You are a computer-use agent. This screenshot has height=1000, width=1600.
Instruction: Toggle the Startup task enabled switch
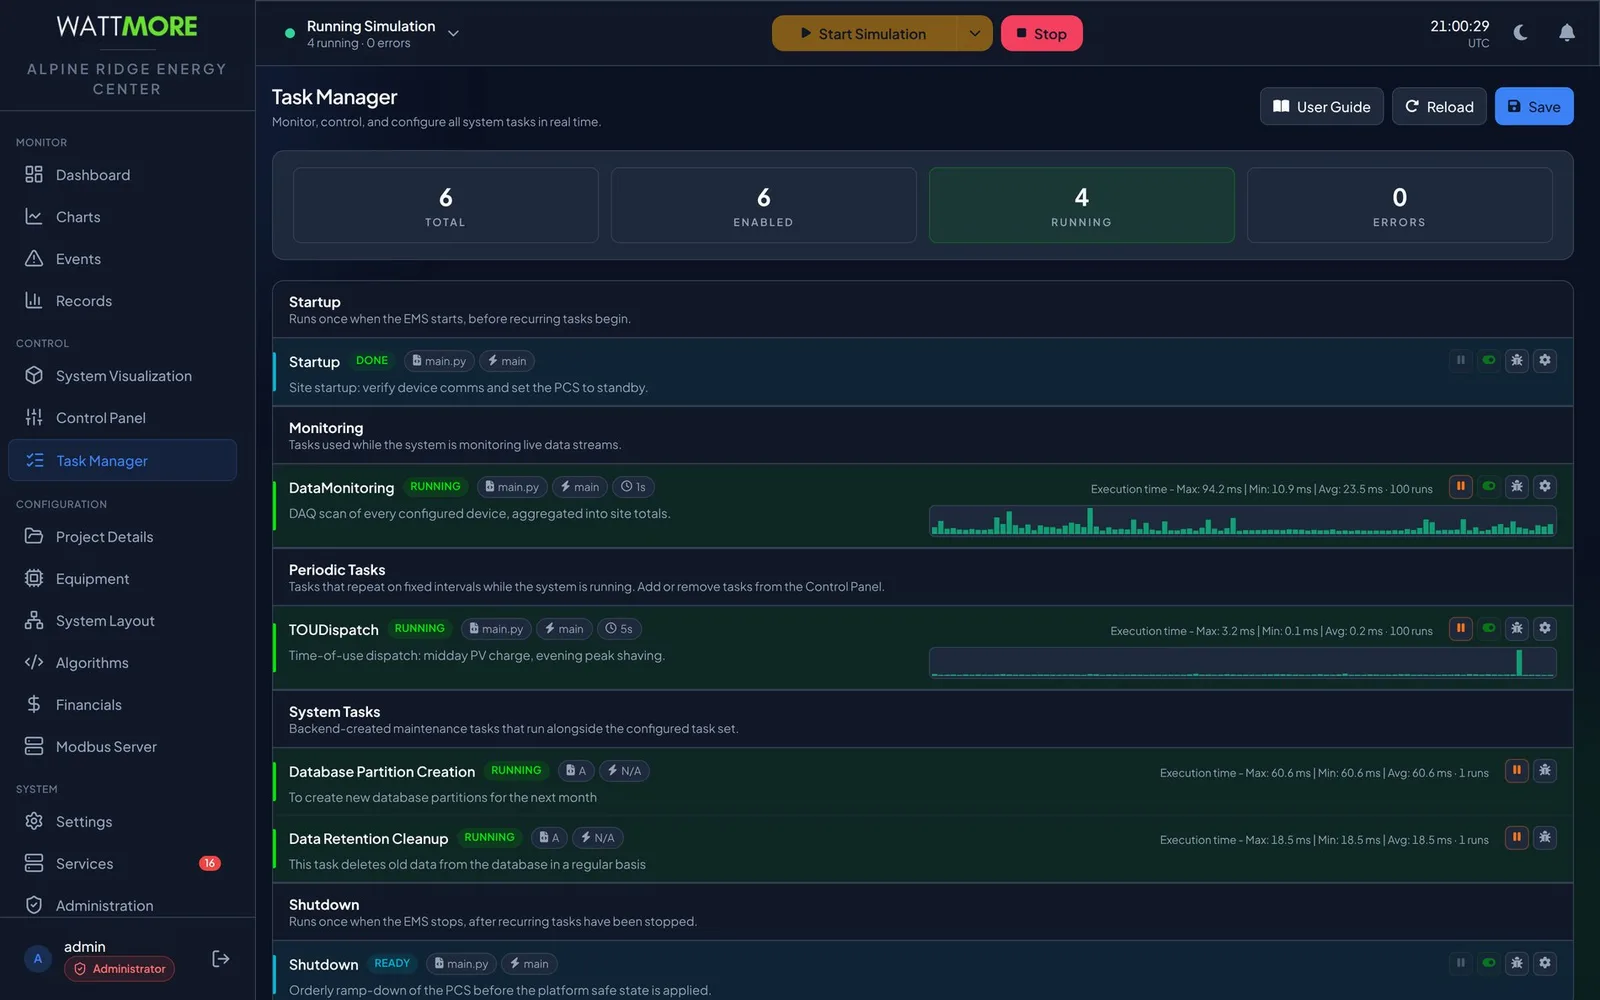click(x=1488, y=361)
